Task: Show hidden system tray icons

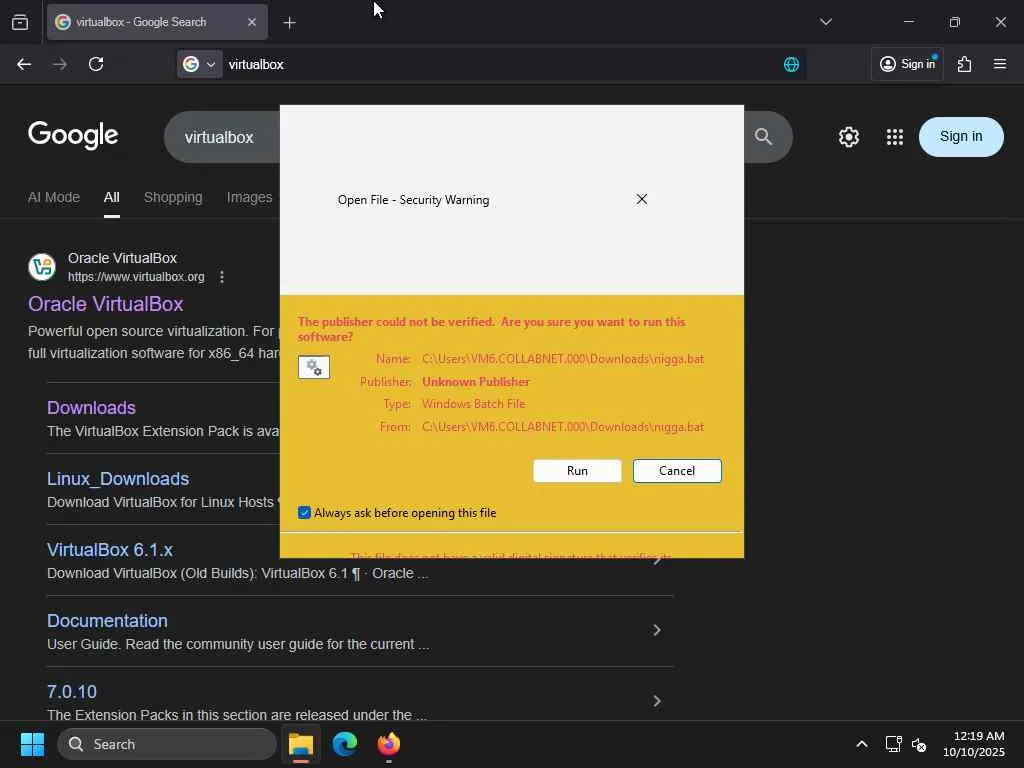Action: click(x=862, y=744)
